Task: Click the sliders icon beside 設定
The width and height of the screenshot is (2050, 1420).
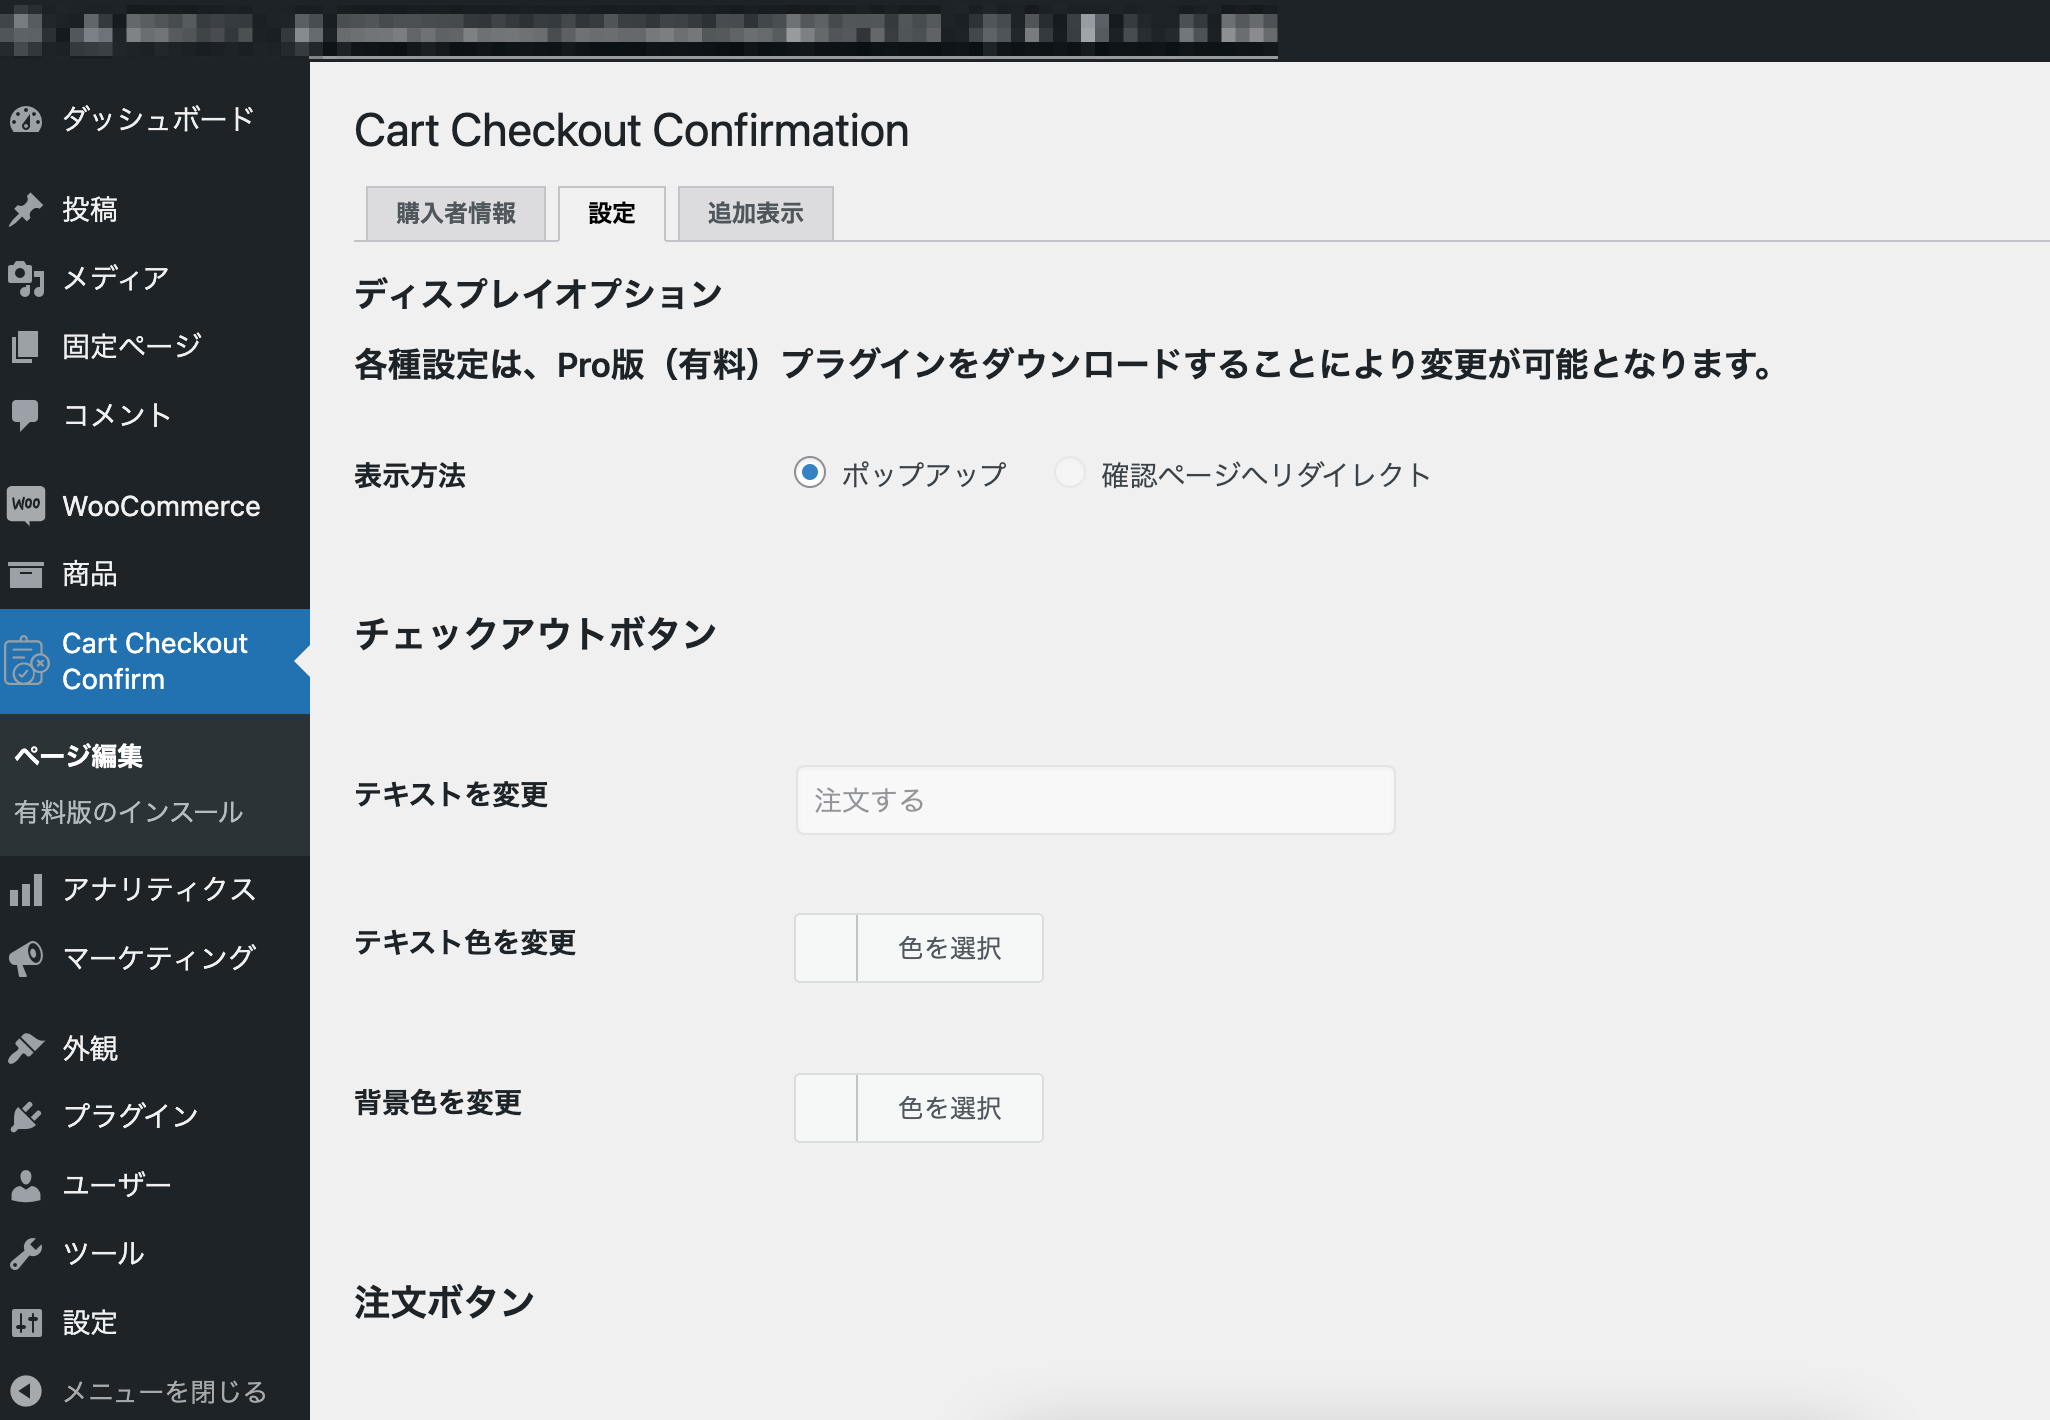Action: coord(26,1322)
